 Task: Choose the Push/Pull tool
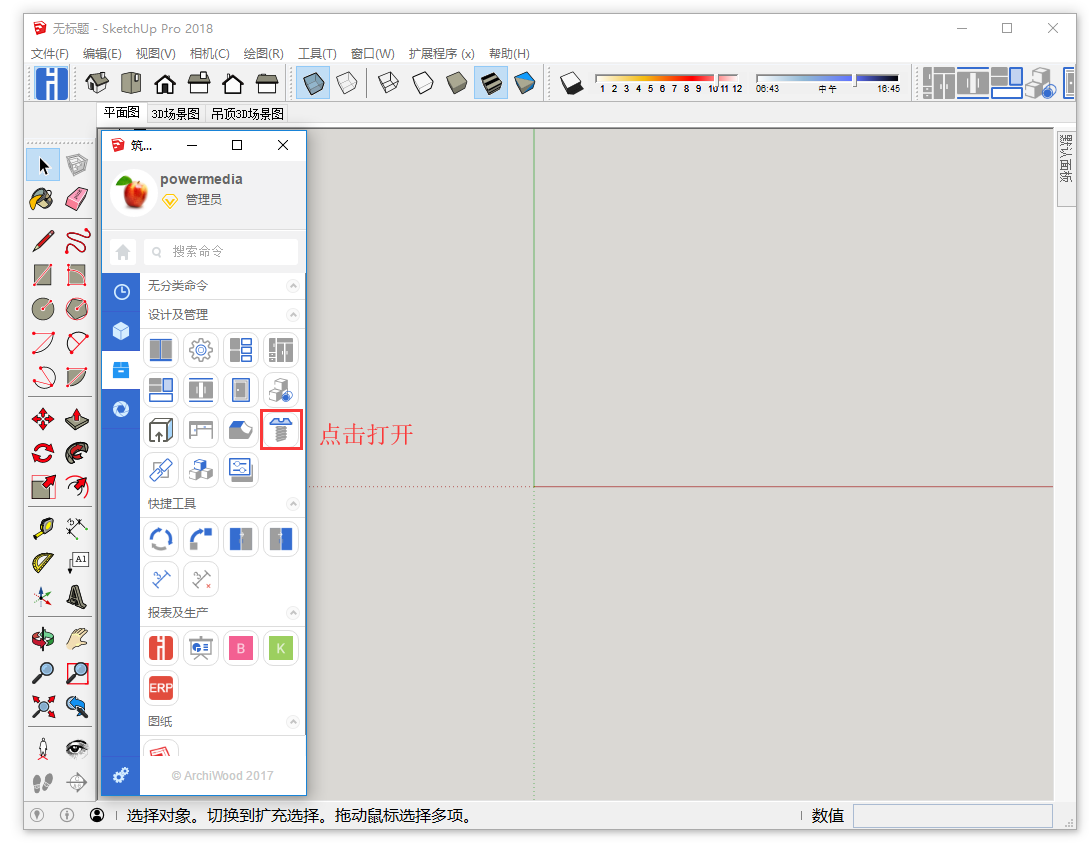pyautogui.click(x=77, y=419)
